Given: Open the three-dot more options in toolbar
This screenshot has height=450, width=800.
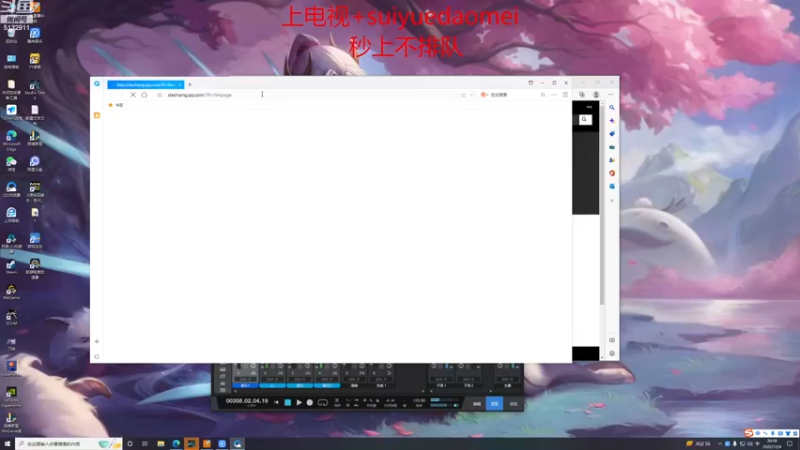Looking at the screenshot, I should pyautogui.click(x=554, y=95).
